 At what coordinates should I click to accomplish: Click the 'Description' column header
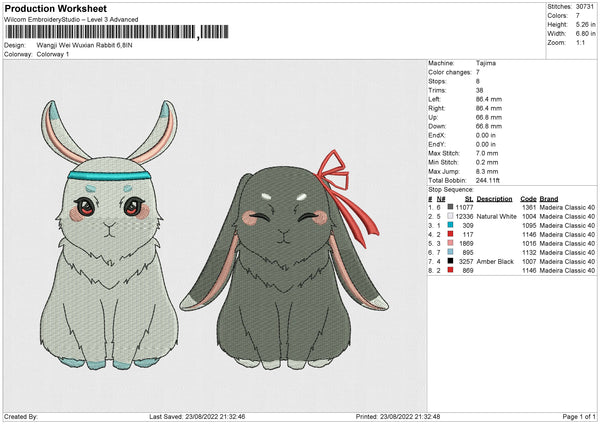click(x=494, y=199)
